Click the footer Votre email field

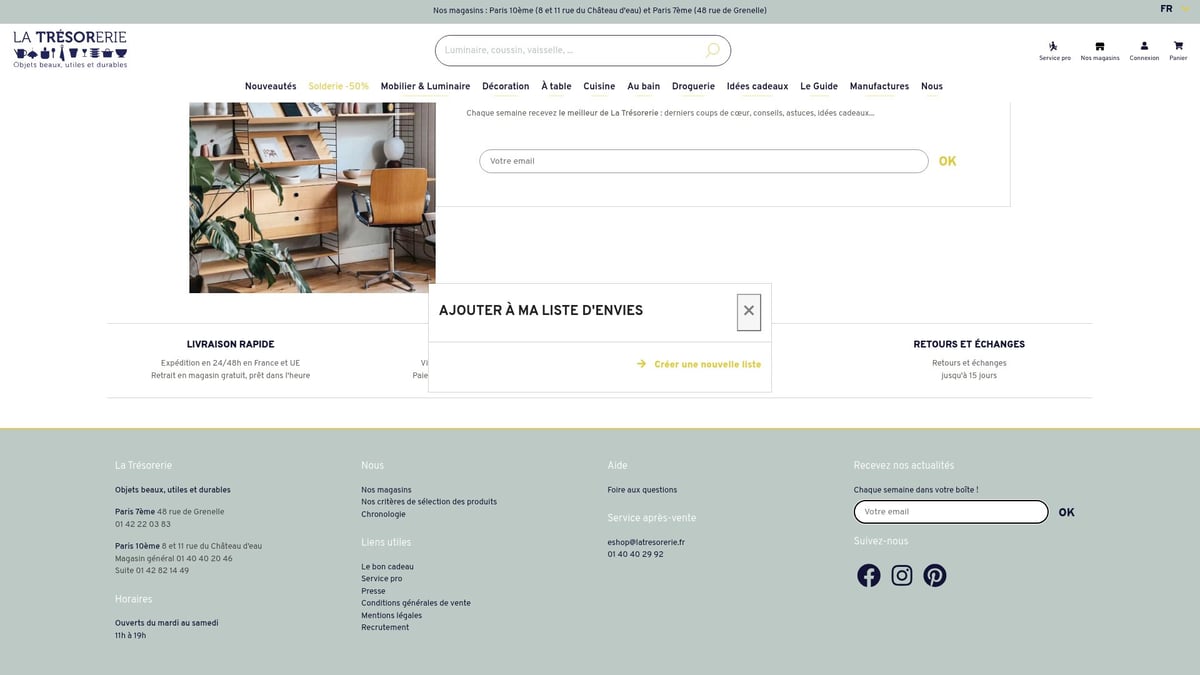tap(950, 512)
